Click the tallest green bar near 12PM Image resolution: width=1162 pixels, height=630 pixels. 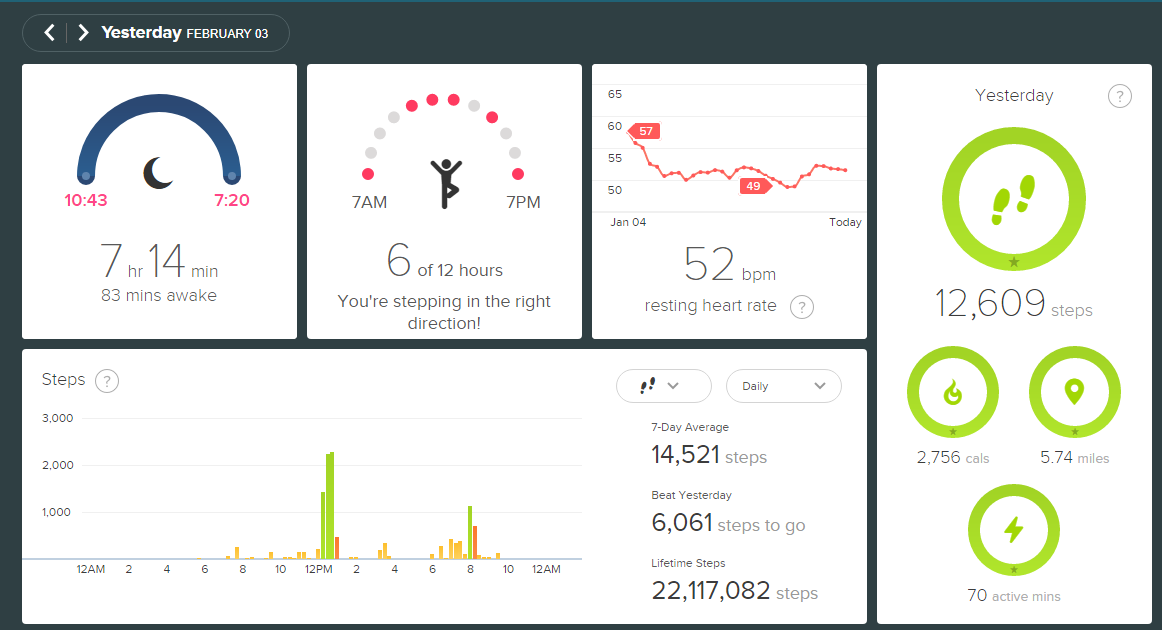pyautogui.click(x=330, y=505)
